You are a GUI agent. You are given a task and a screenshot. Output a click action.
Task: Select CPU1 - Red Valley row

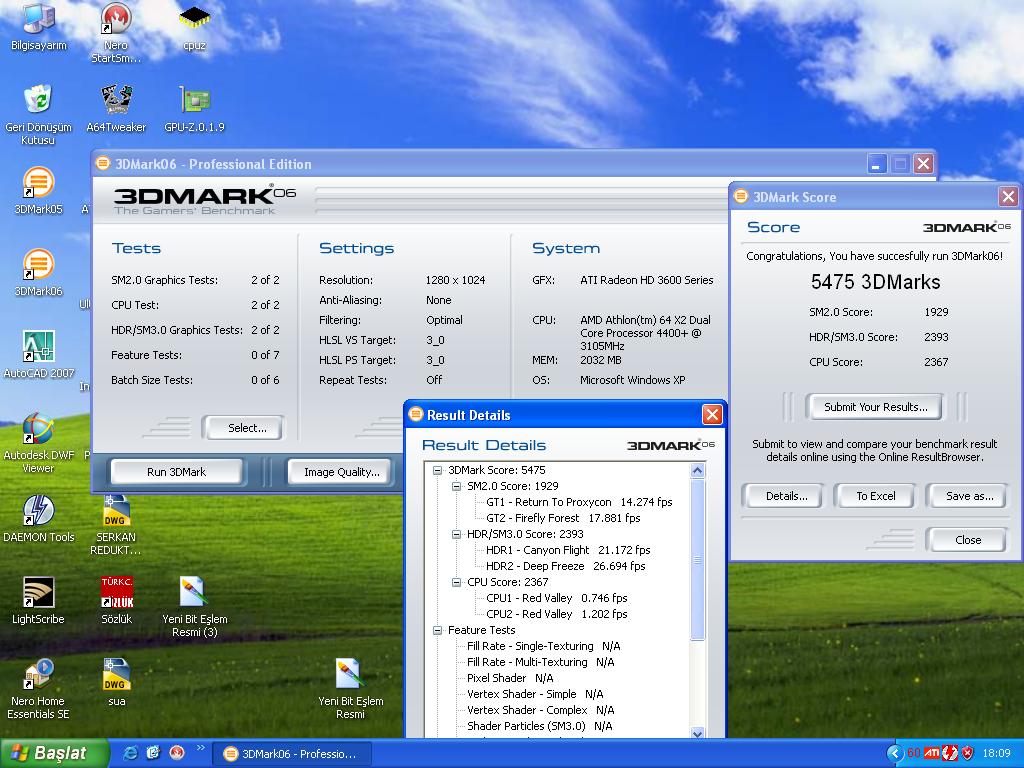(x=556, y=598)
